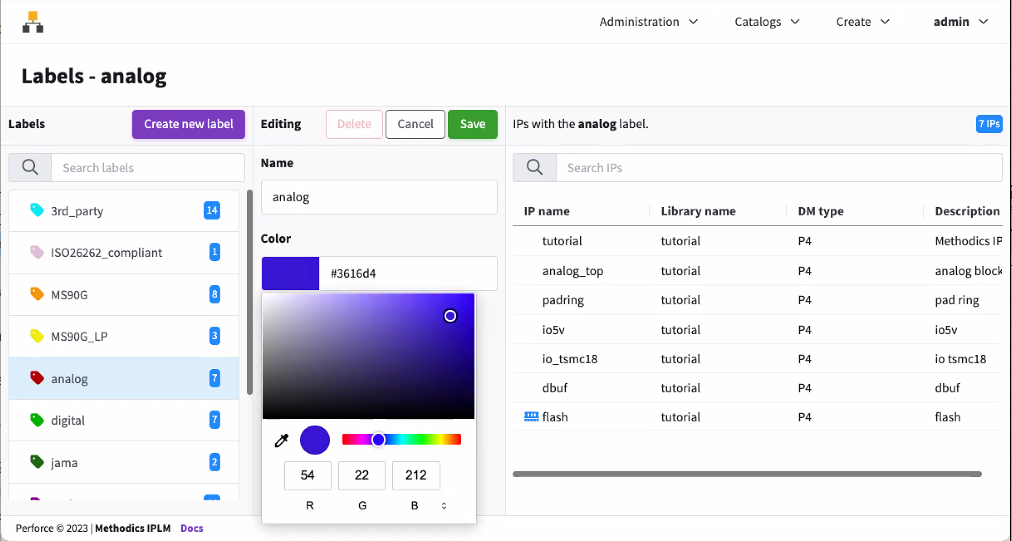
Task: Click the search magnifier icon for labels
Action: click(x=30, y=168)
